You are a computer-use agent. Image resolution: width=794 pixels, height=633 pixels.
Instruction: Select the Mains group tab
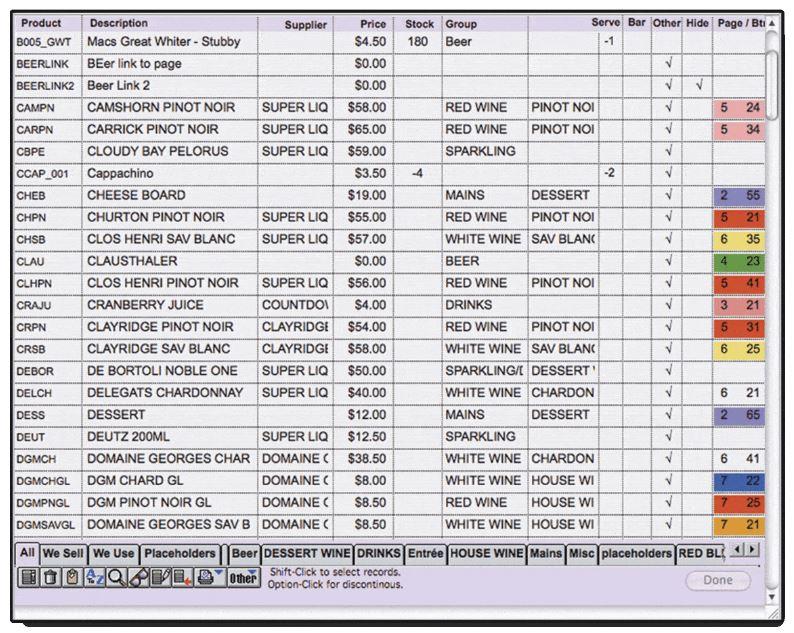[x=545, y=553]
